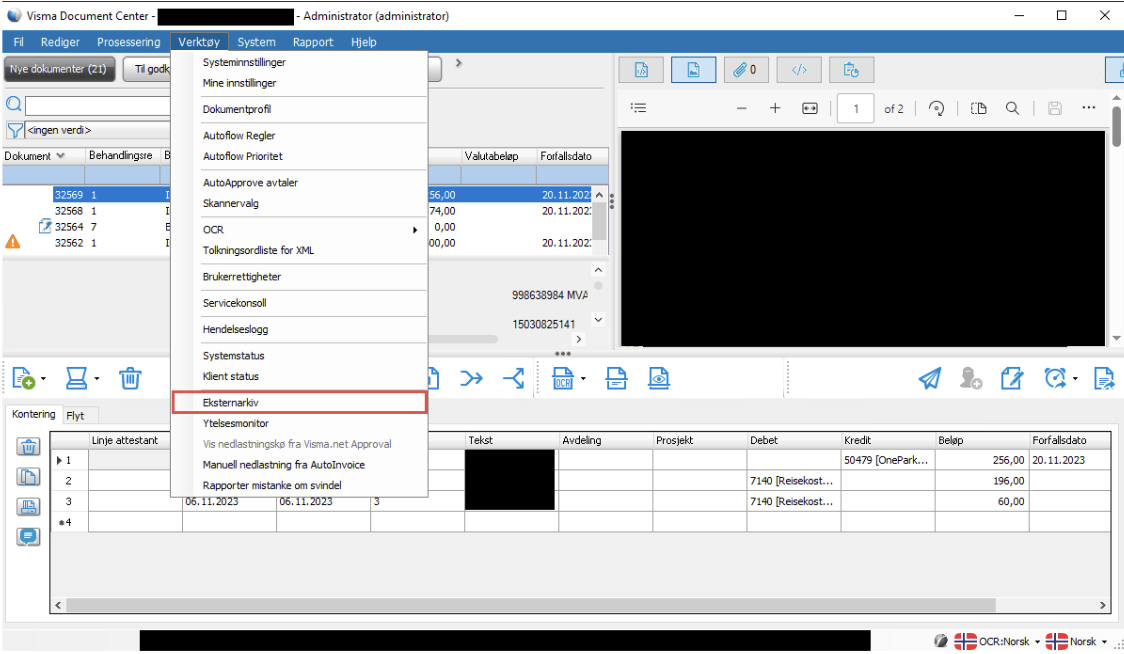Open attachments paperclip button showing 0
The height and width of the screenshot is (654, 1124).
point(746,70)
